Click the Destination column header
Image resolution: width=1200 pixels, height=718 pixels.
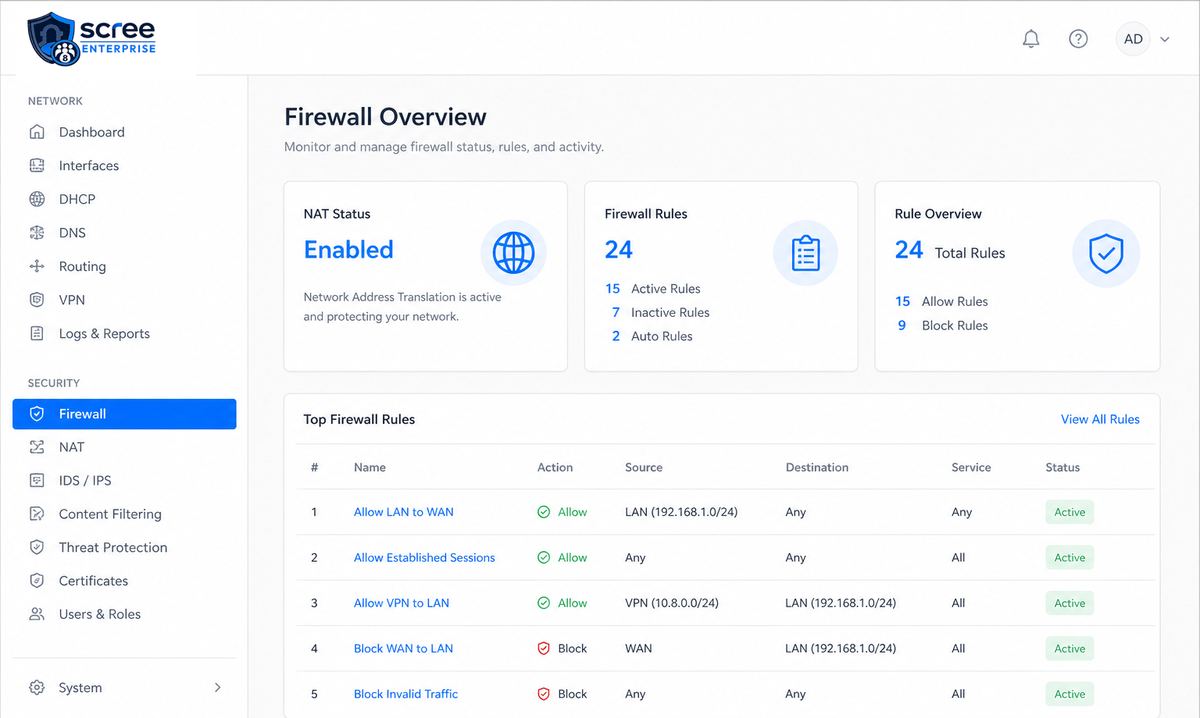point(817,467)
